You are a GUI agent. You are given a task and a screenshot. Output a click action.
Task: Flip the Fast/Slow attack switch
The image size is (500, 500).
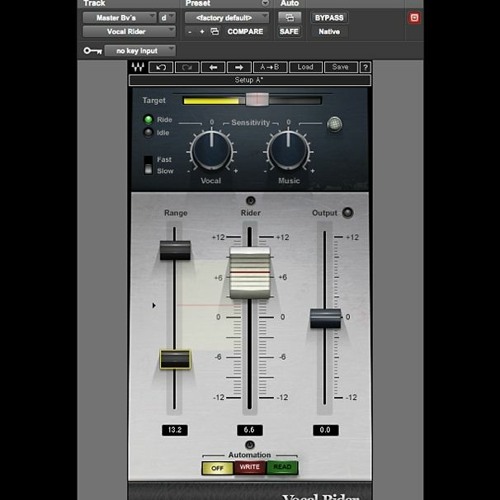148,165
